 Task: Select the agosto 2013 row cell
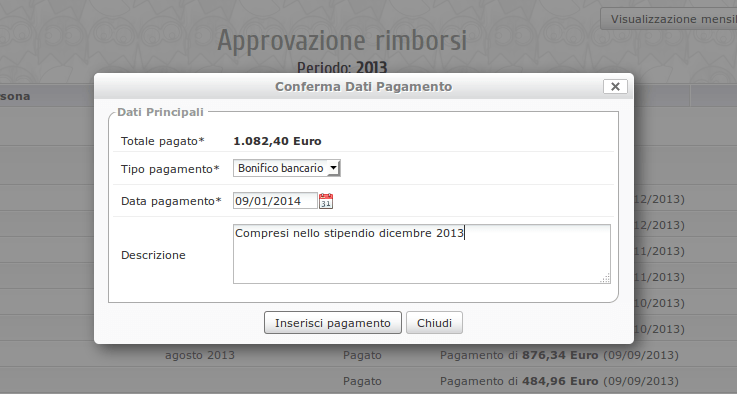point(200,355)
